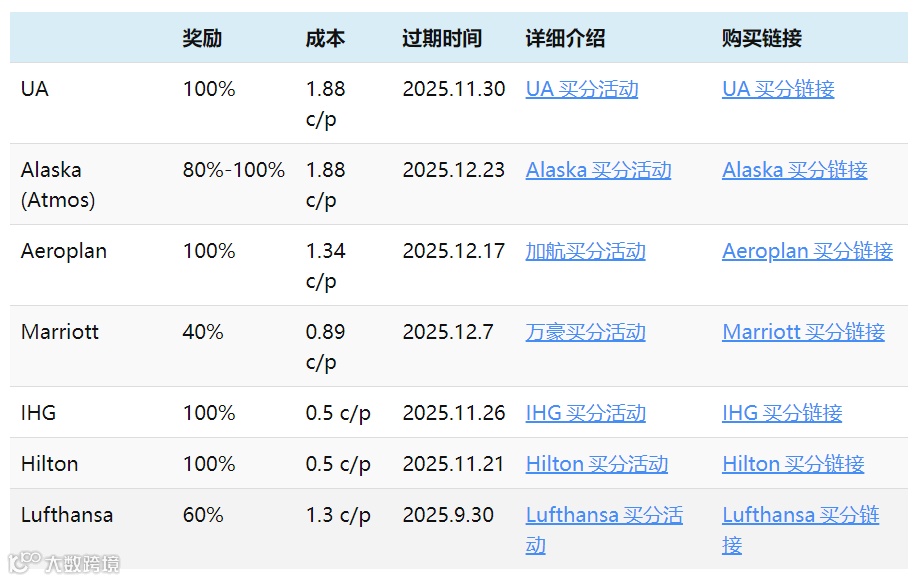Open the Lufthansa 买分链接 link
The height and width of the screenshot is (581, 916).
point(800,530)
